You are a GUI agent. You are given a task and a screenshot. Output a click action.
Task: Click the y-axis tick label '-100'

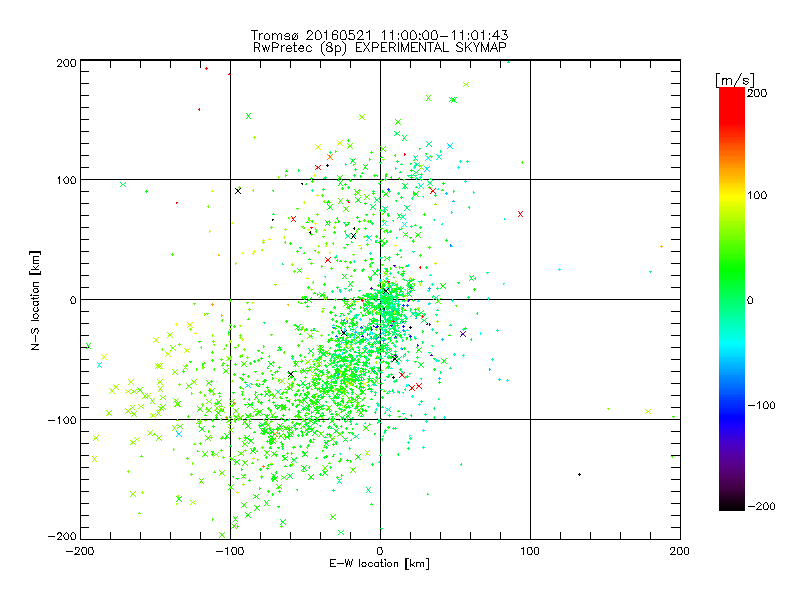[62, 420]
